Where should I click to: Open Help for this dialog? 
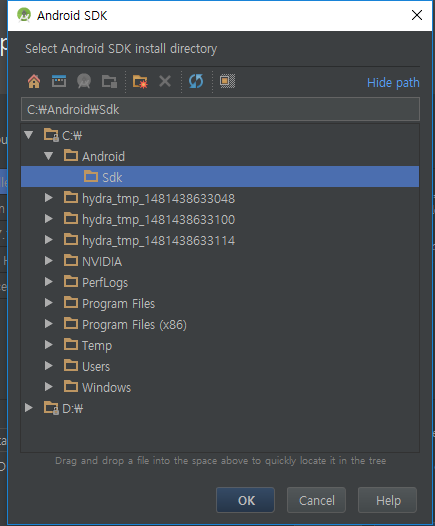(387, 500)
